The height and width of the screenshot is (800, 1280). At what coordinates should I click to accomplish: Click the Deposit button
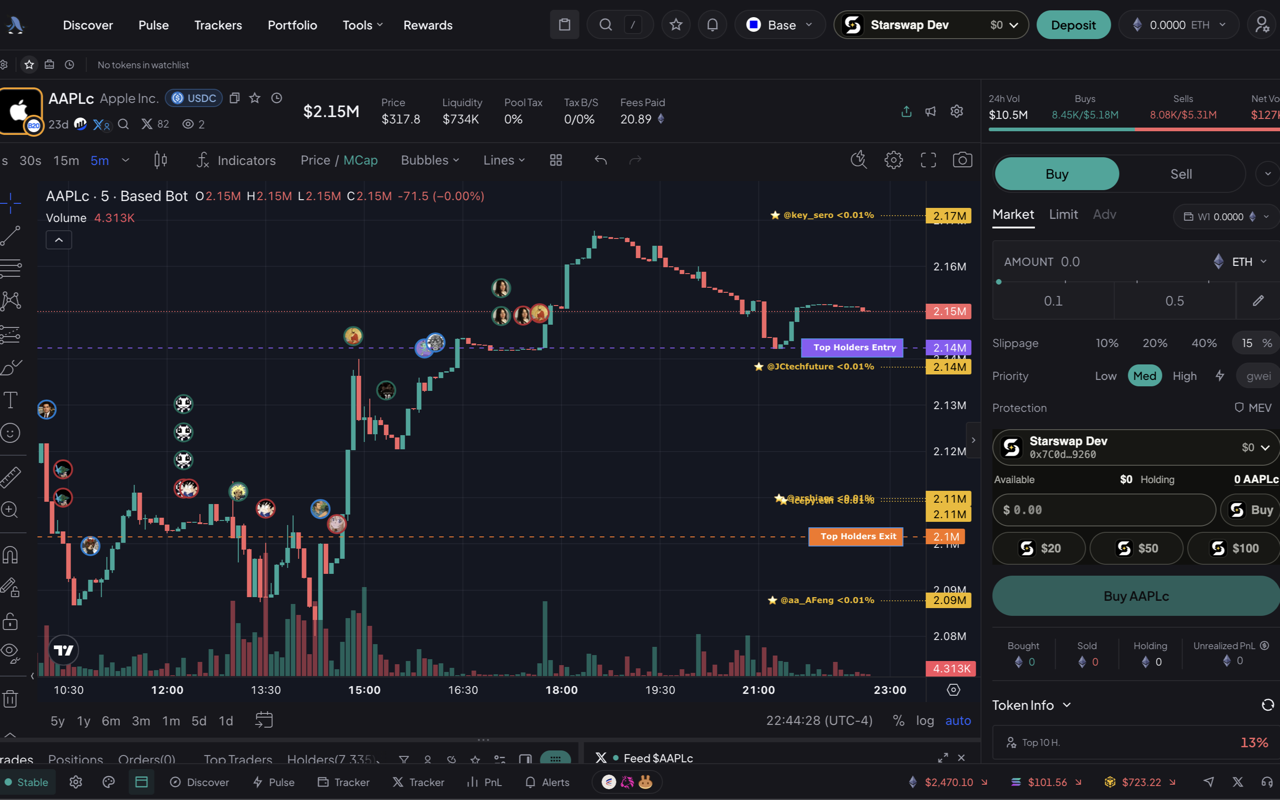point(1073,25)
